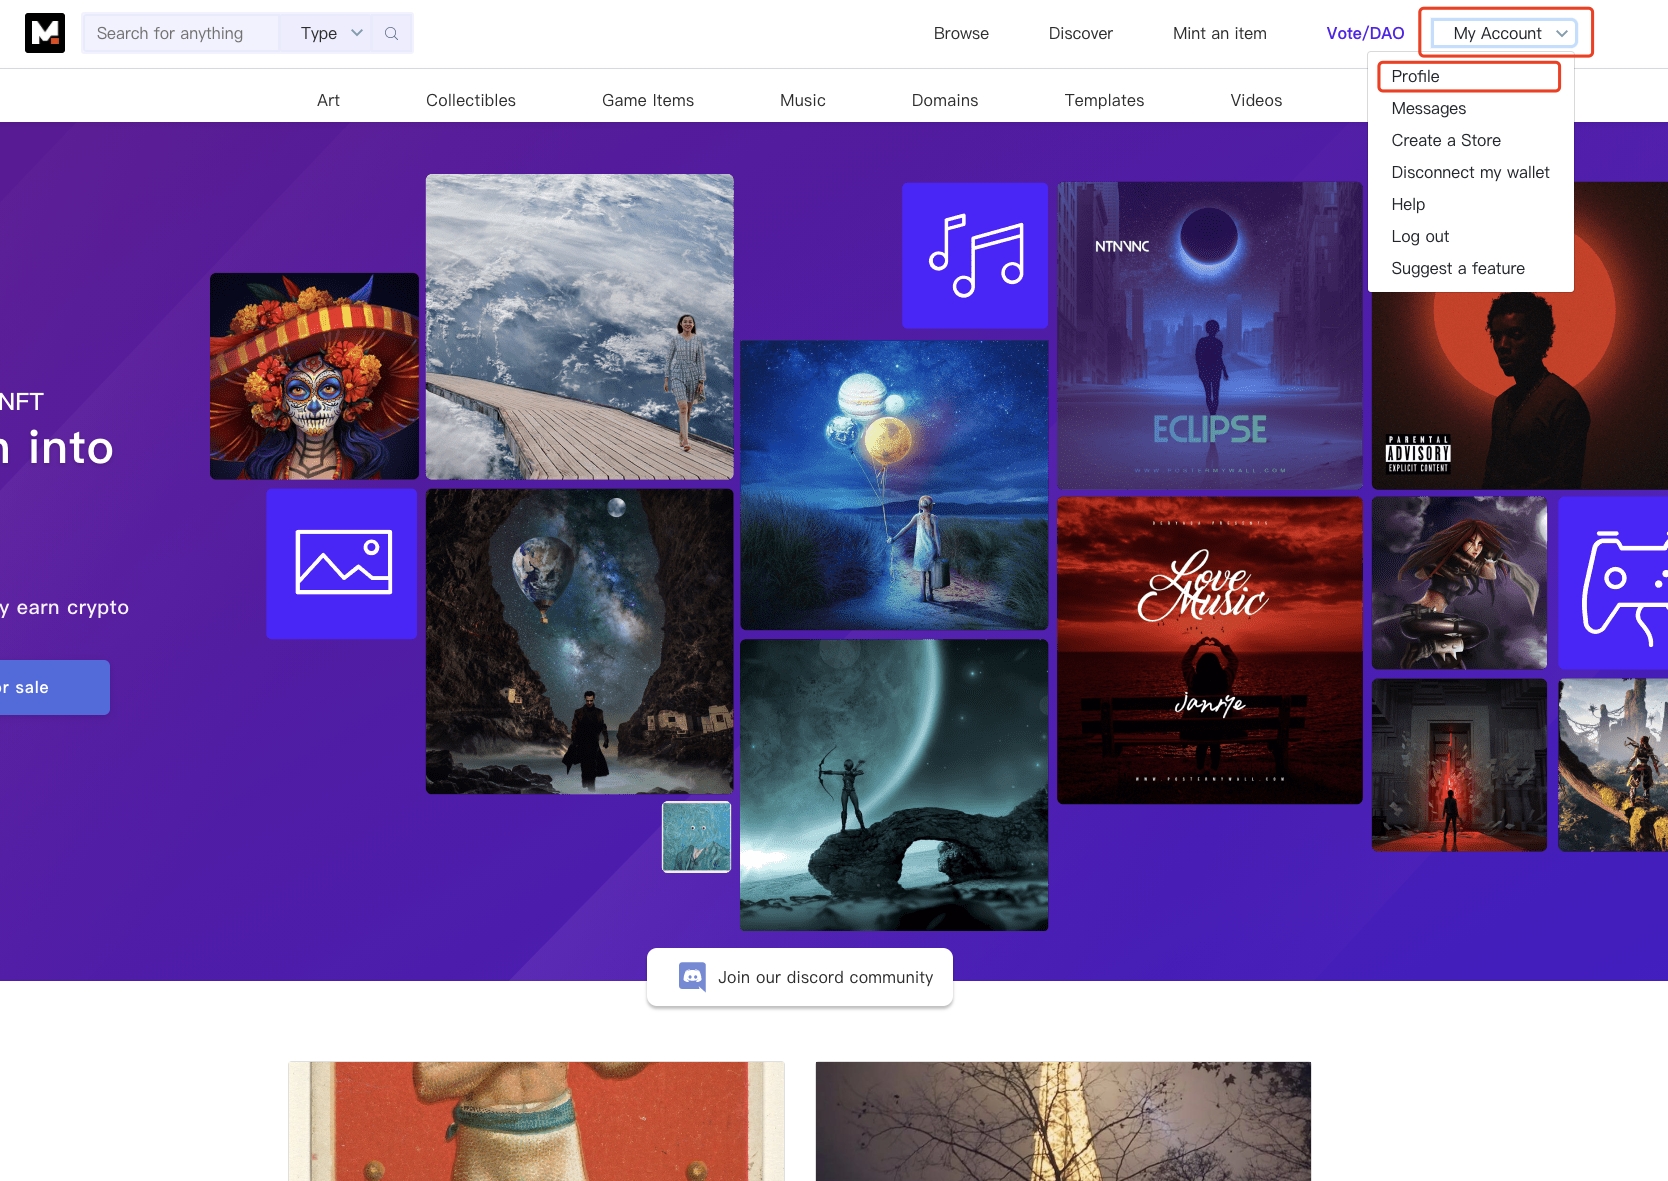
Task: Open the small teal pixel portrait thumbnail
Action: tap(697, 837)
